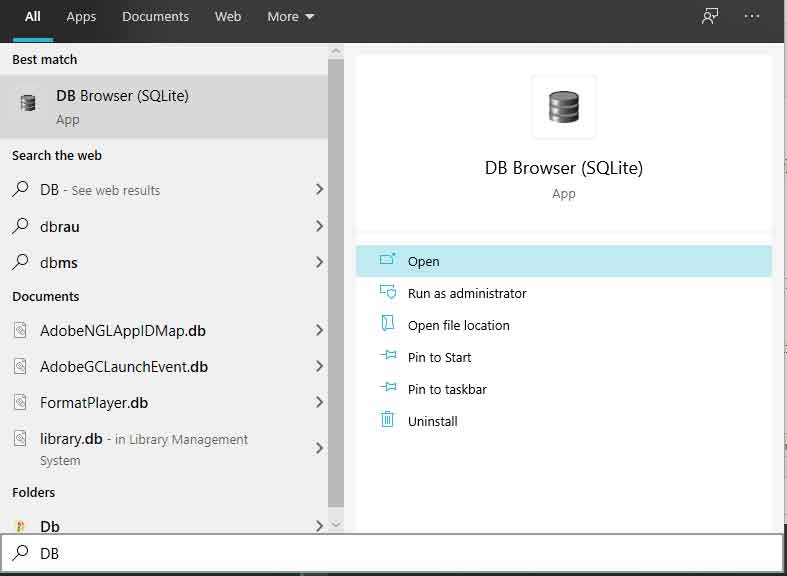Click the magnifier icon beside dbms

point(21,261)
